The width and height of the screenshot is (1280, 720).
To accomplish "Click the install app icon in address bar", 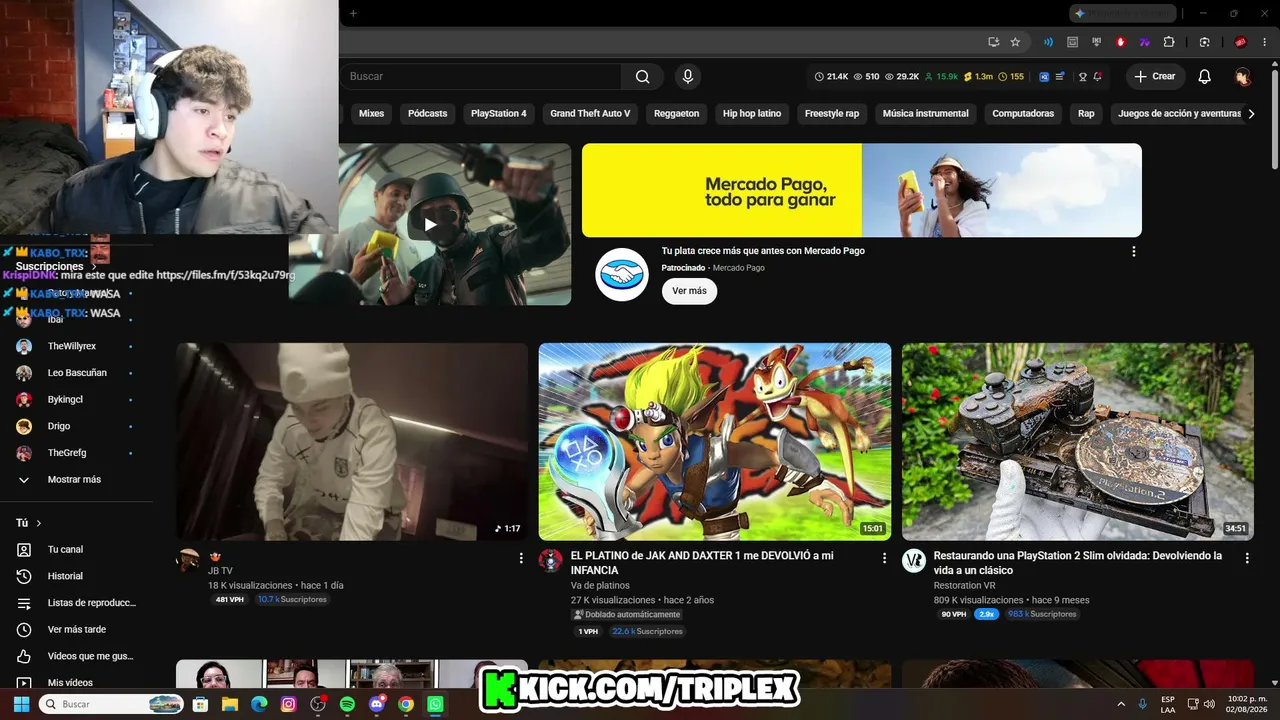I will (x=993, y=42).
